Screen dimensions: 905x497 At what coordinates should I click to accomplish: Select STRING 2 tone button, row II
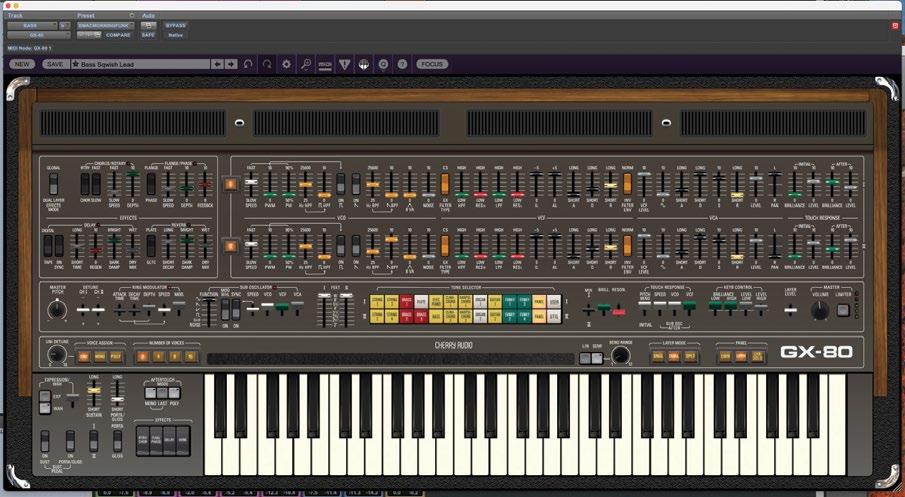[x=377, y=316]
